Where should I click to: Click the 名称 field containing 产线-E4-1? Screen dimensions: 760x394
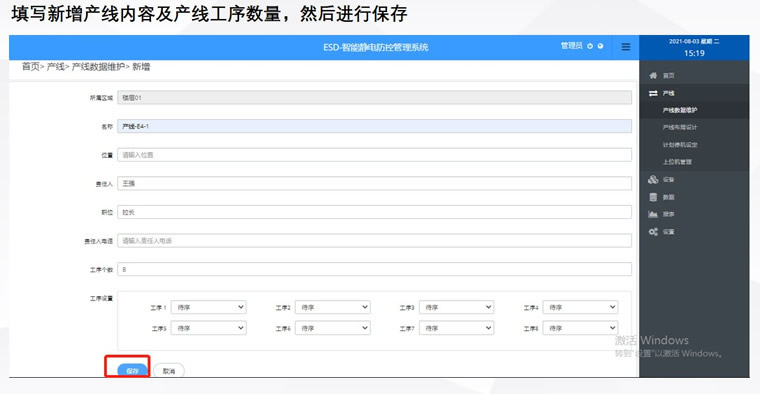click(x=374, y=126)
